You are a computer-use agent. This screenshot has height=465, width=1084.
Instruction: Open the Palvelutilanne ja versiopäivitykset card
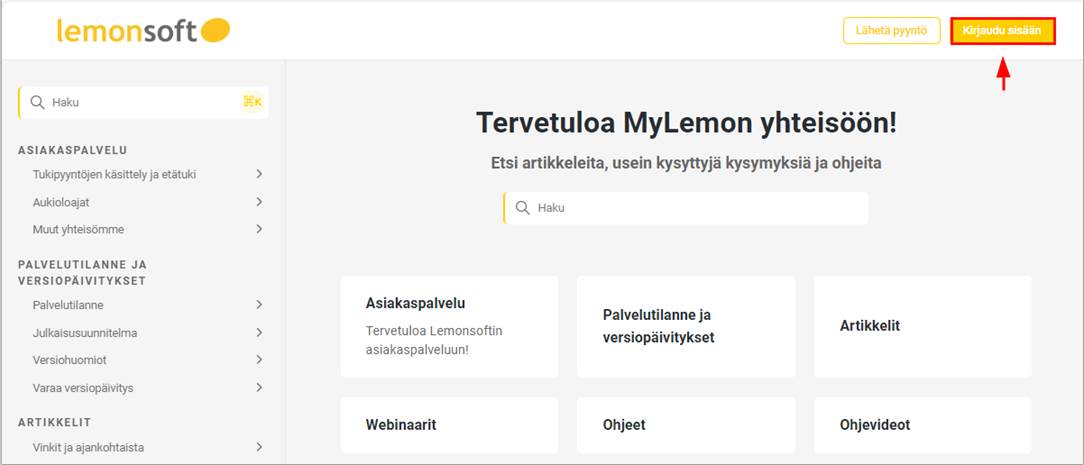(686, 327)
